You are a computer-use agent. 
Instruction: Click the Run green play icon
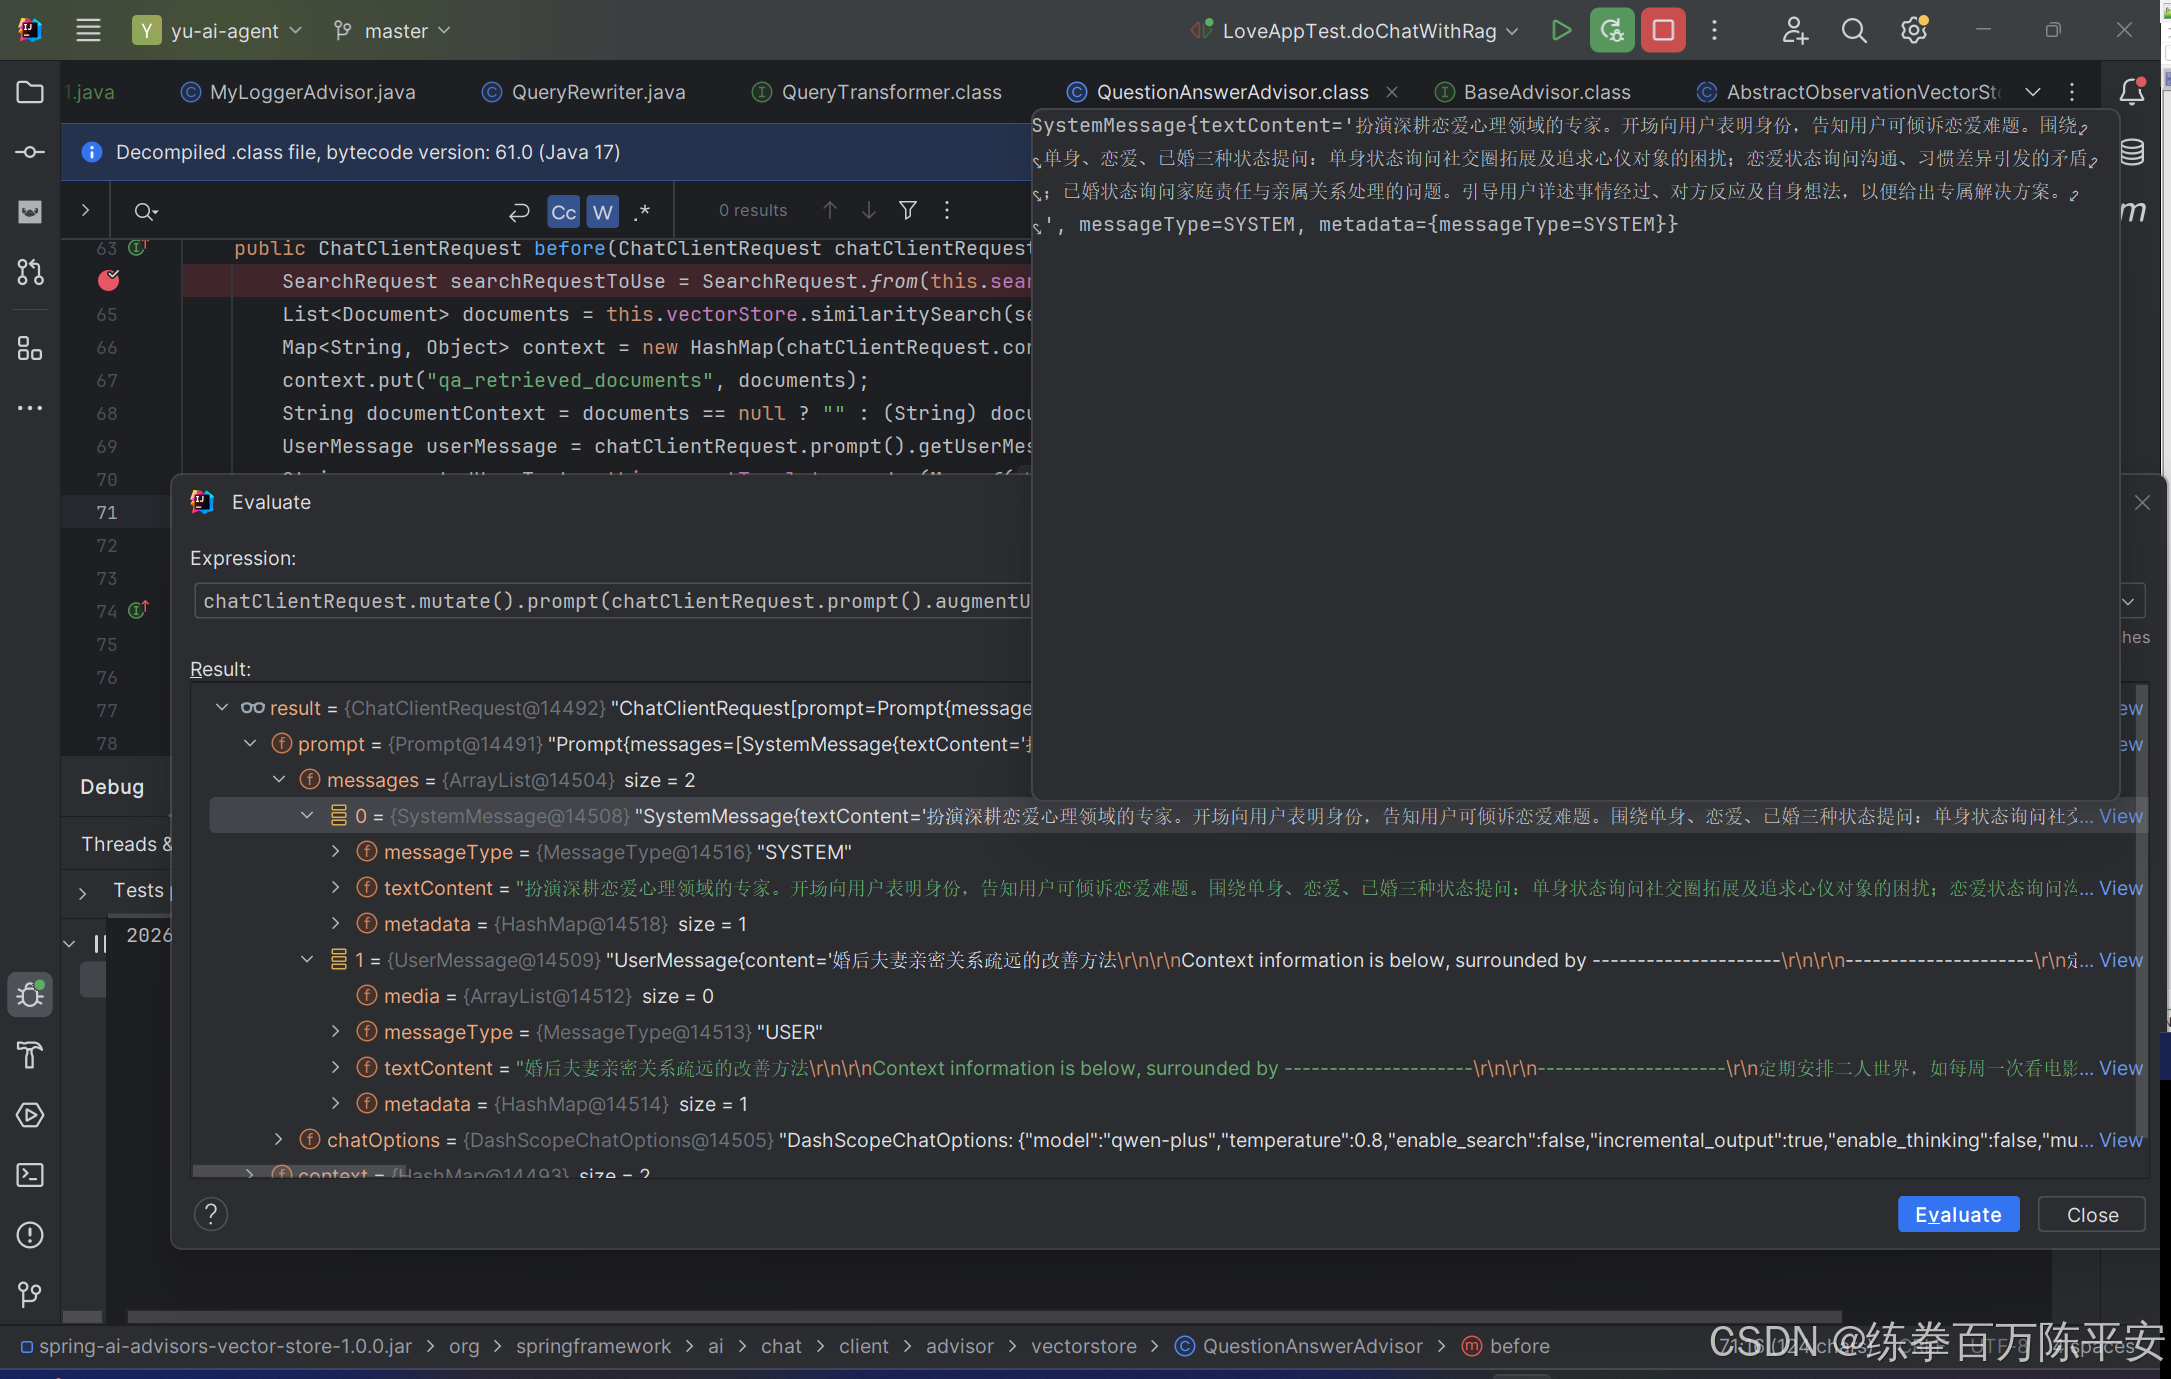[x=1560, y=30]
